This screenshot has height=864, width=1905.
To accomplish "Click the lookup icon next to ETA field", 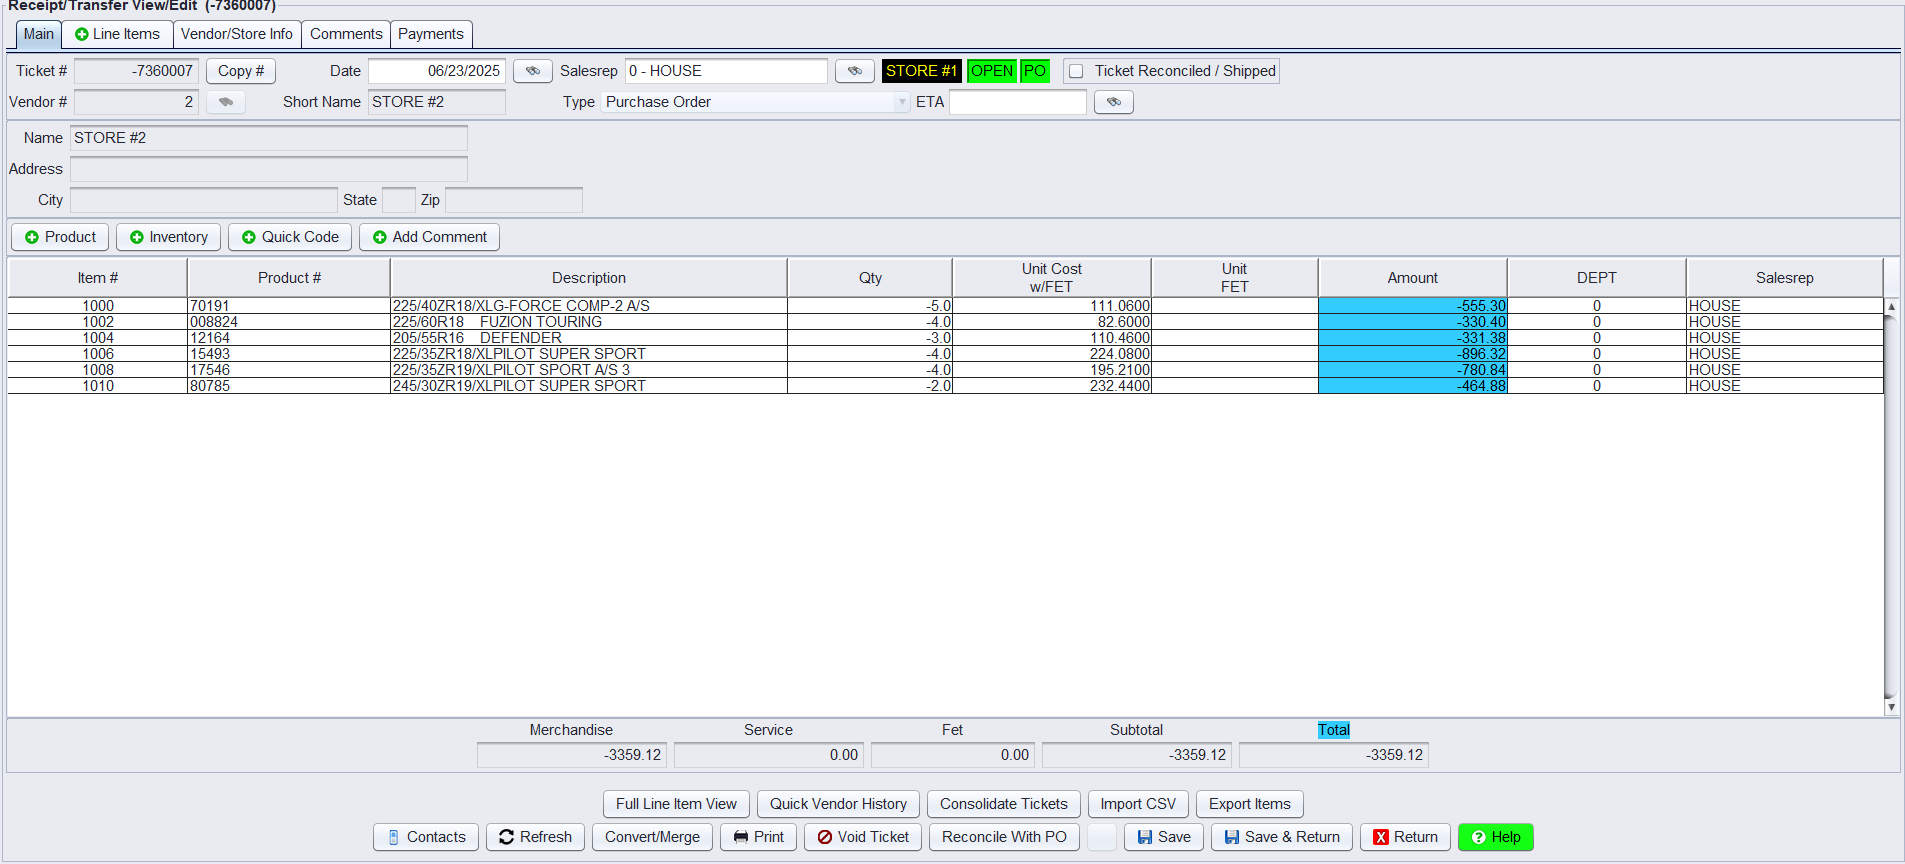I will pos(1113,102).
